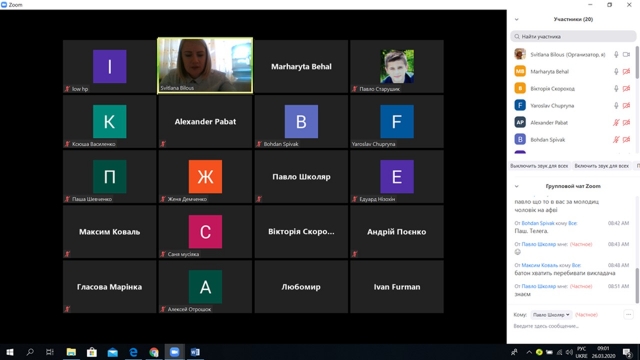Viewport: 640px width, 360px height.
Task: Toggle camera icon next to Svitlana Bilous
Action: pyautogui.click(x=627, y=54)
